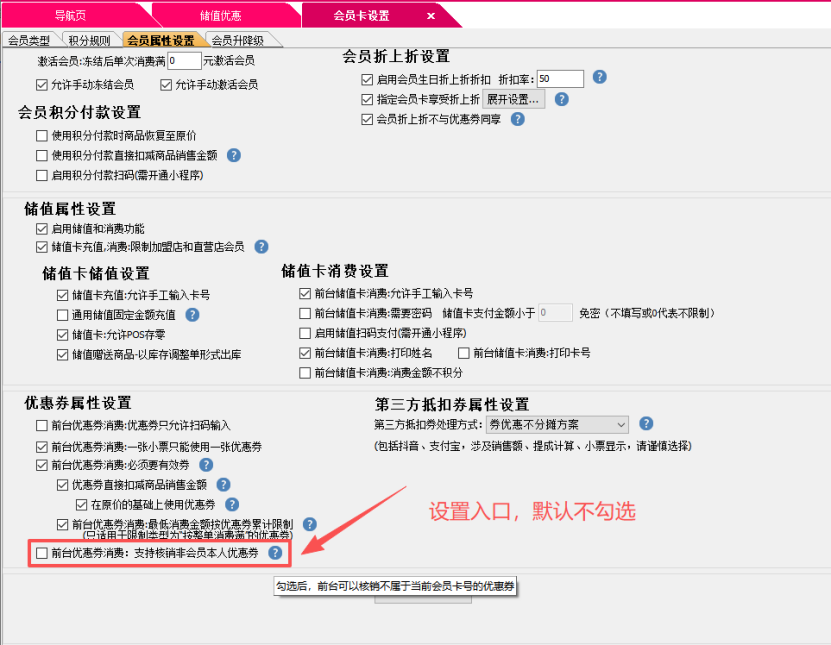Click the 折扣率 input field
The width and height of the screenshot is (831, 645).
pyautogui.click(x=560, y=79)
